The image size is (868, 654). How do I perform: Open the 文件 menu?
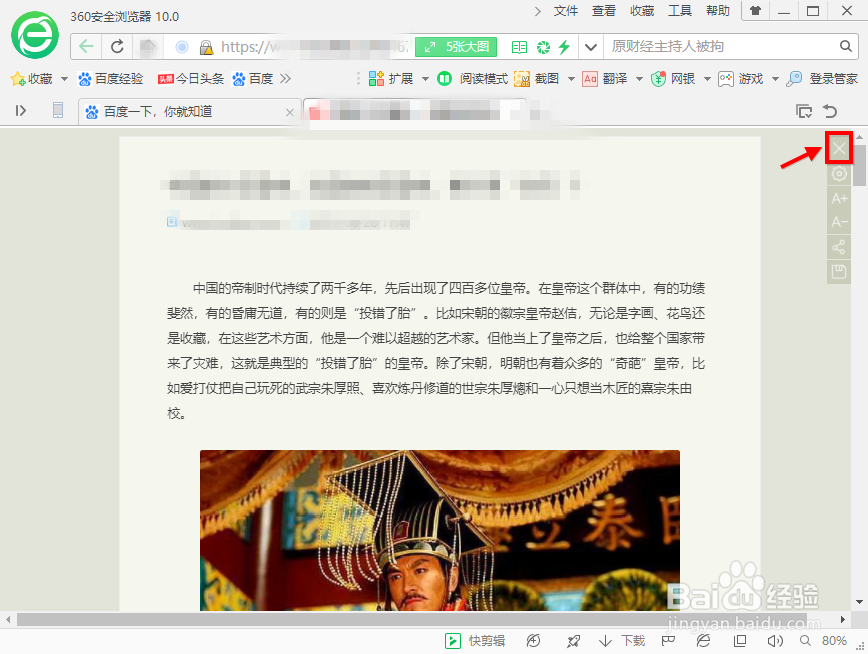pyautogui.click(x=566, y=11)
